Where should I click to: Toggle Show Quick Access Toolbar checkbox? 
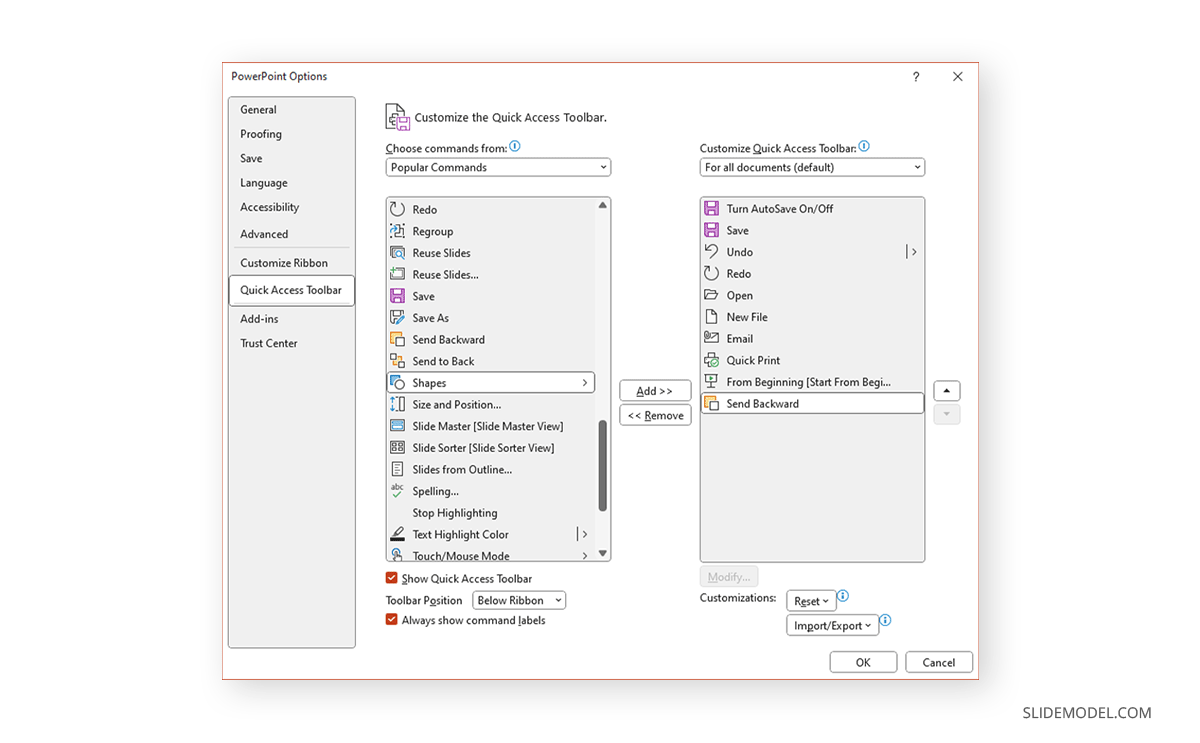pos(392,578)
